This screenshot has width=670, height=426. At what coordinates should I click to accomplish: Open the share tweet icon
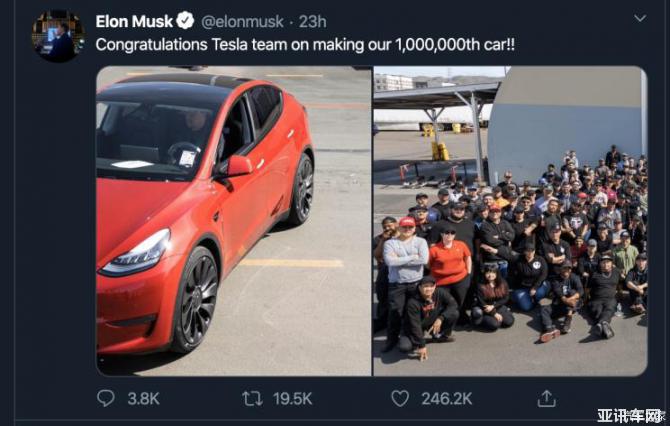tap(546, 398)
